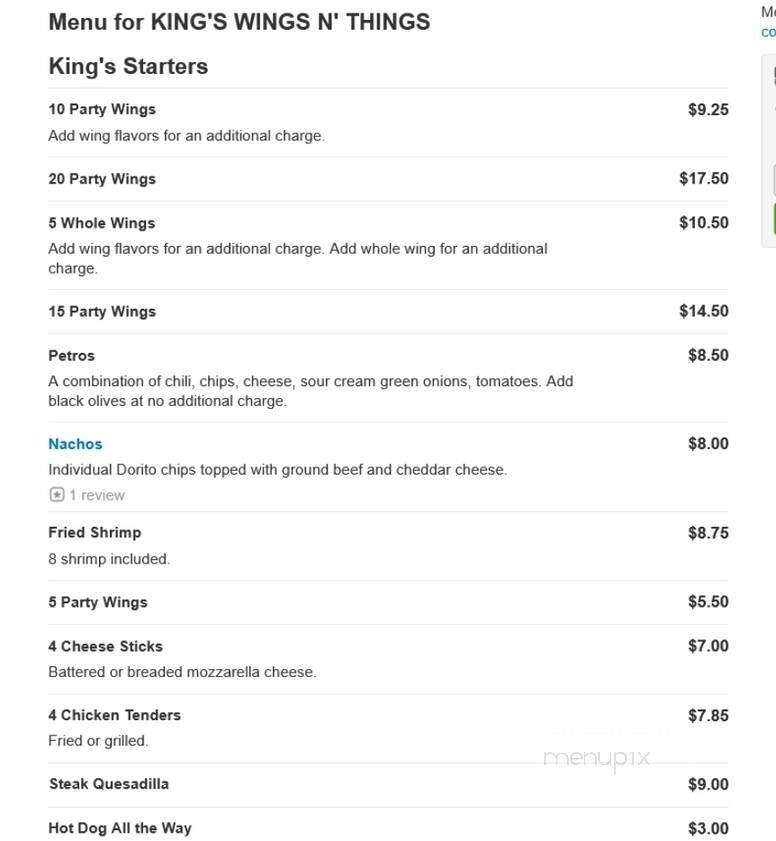Click the star icon beside 1 review
776x841 pixels.
[56, 494]
